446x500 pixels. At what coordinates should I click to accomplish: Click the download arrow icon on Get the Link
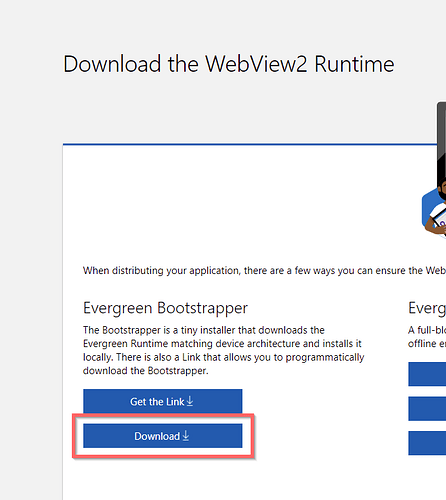coord(190,401)
